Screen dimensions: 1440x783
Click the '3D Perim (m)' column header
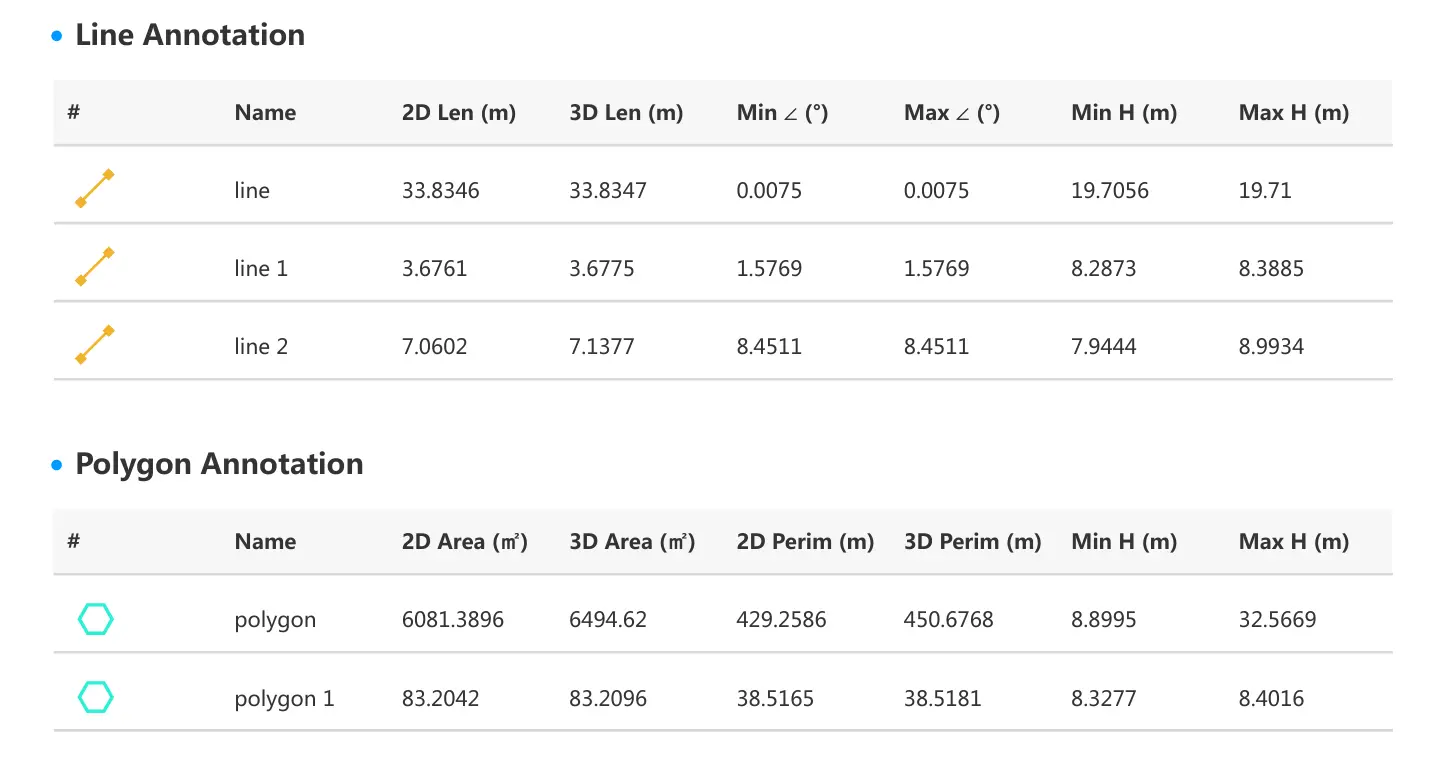point(972,542)
